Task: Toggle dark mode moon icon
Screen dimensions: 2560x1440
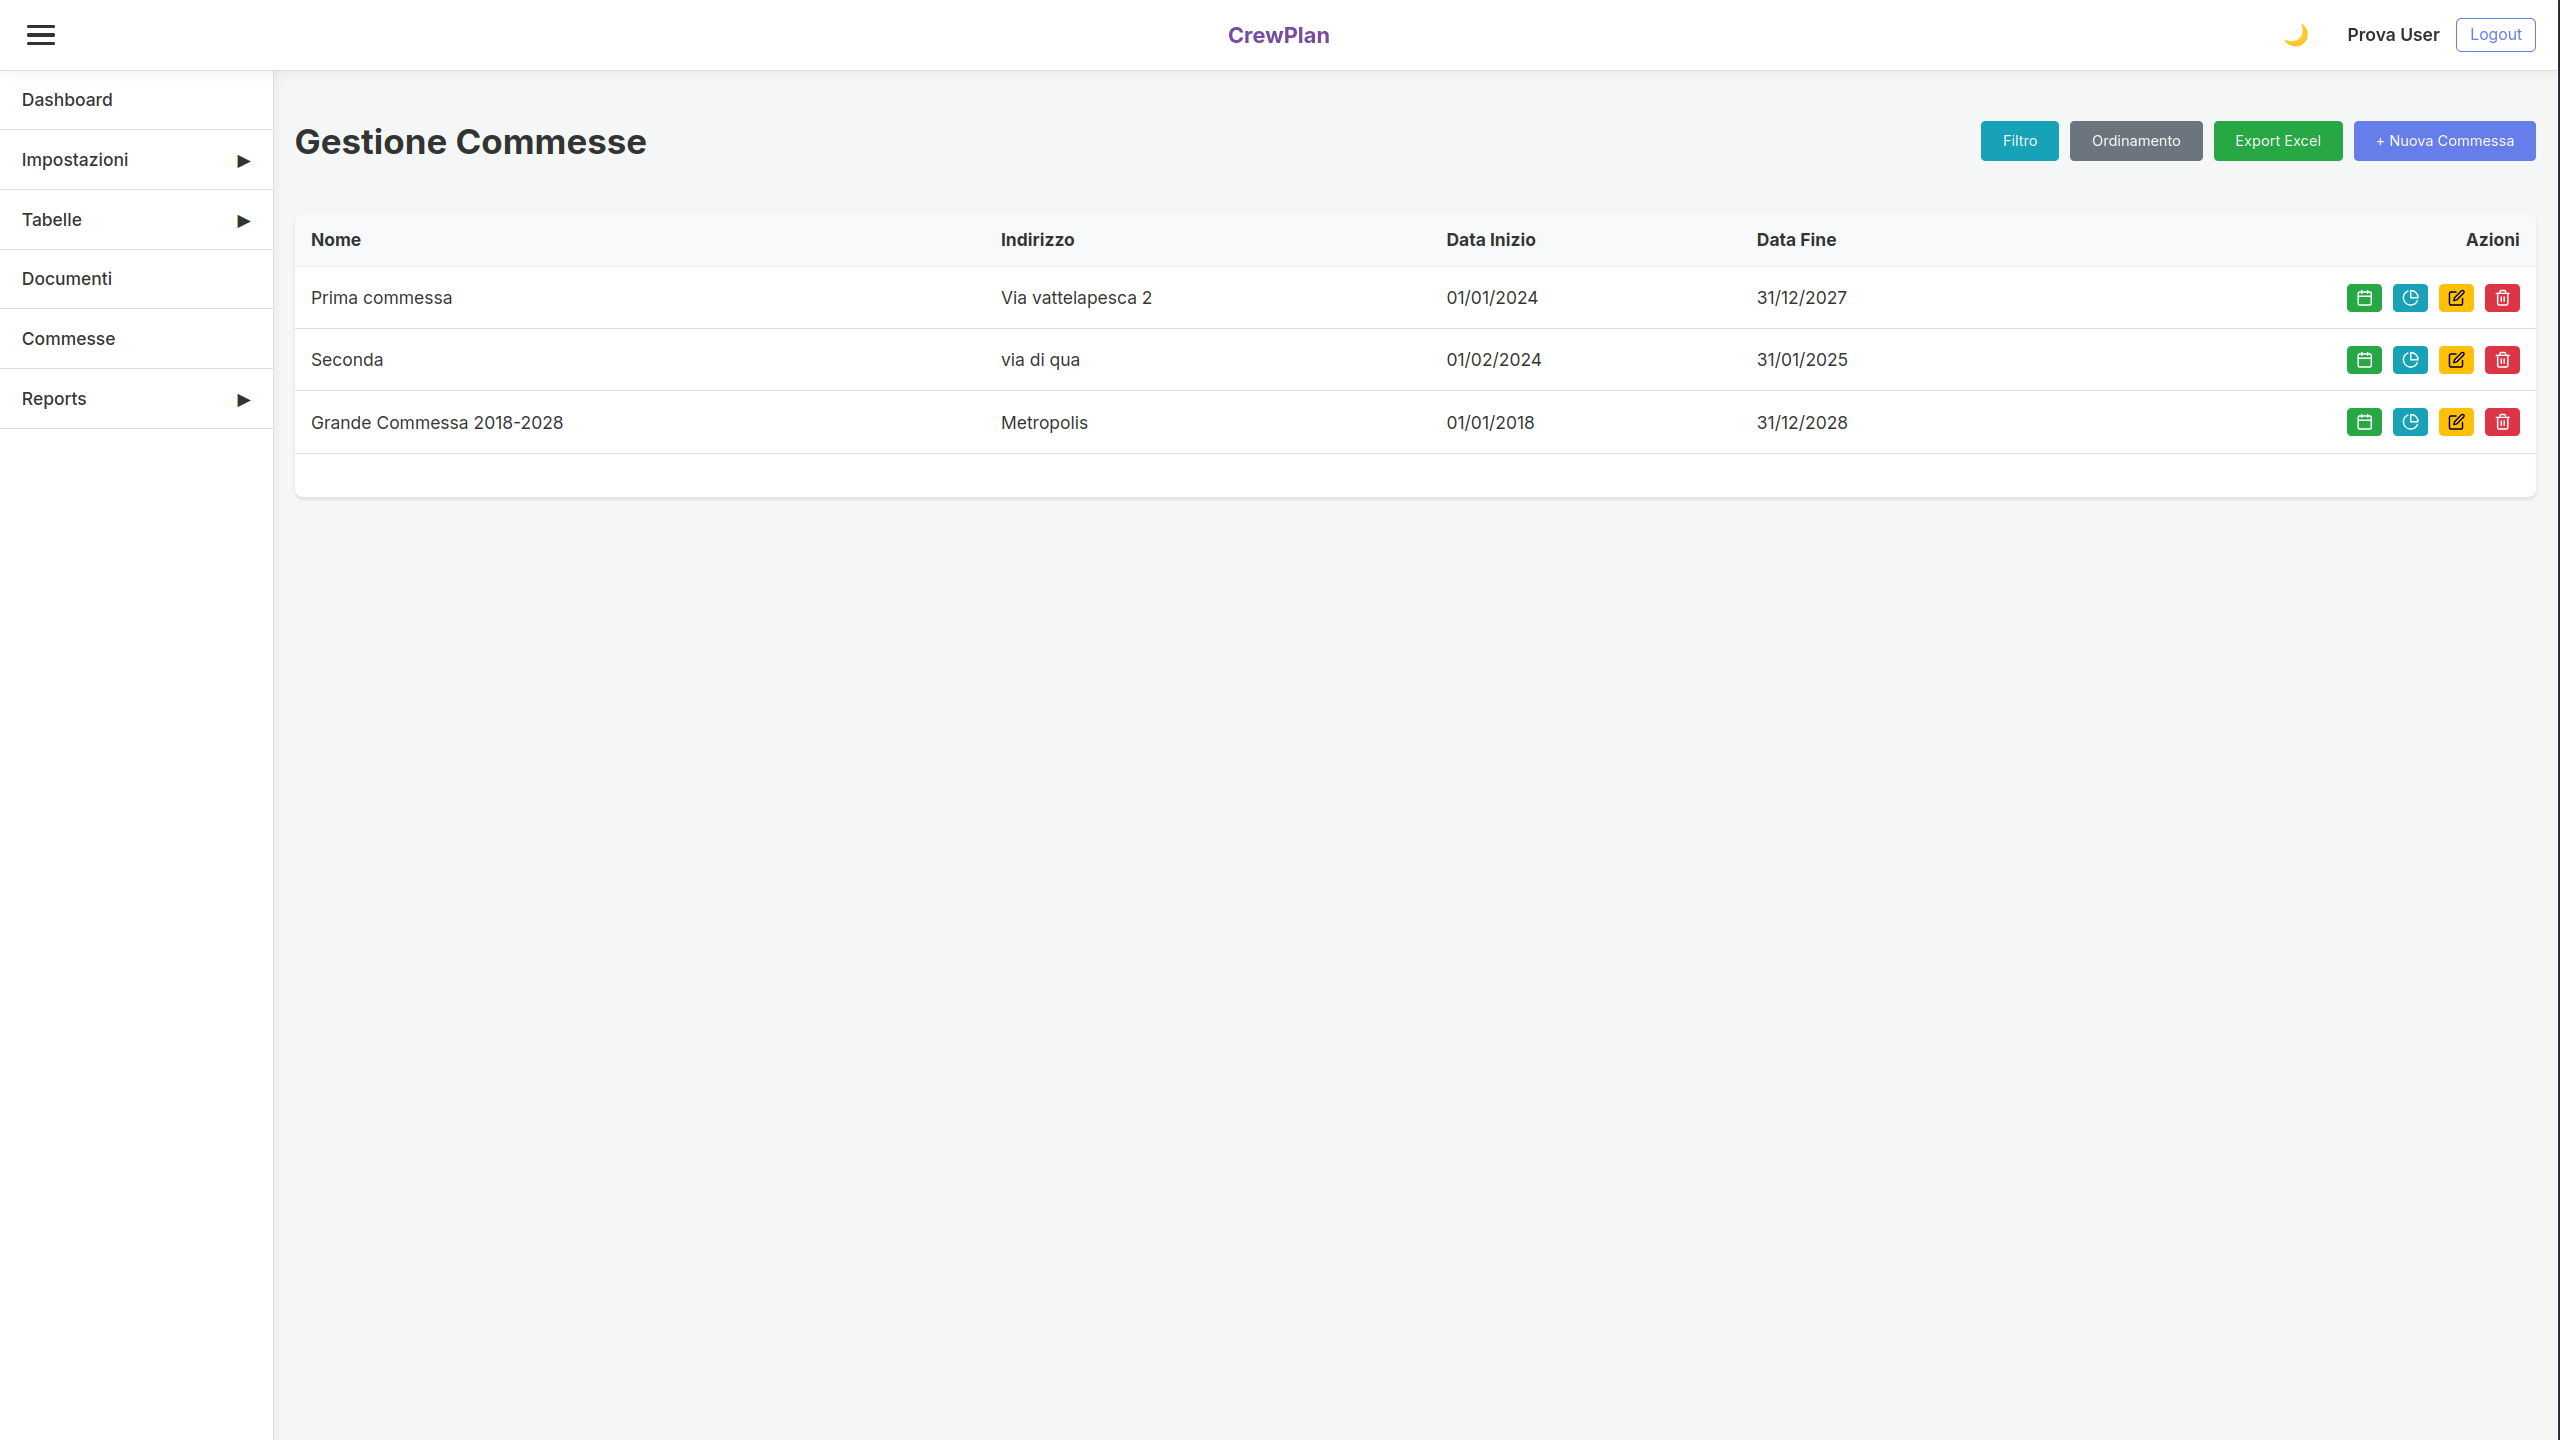Action: click(2295, 35)
